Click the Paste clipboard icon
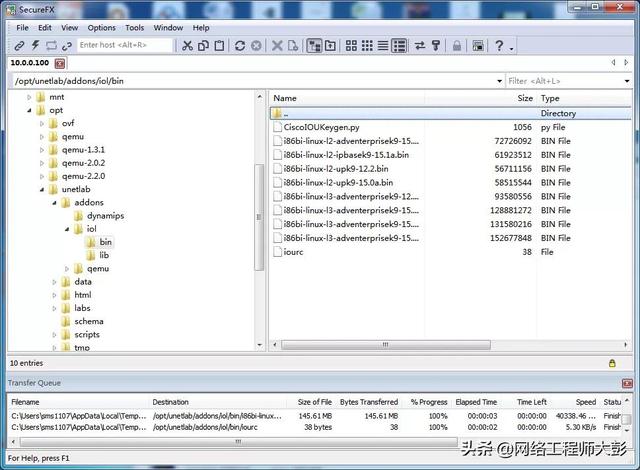This screenshot has height=470, width=640. pos(219,45)
